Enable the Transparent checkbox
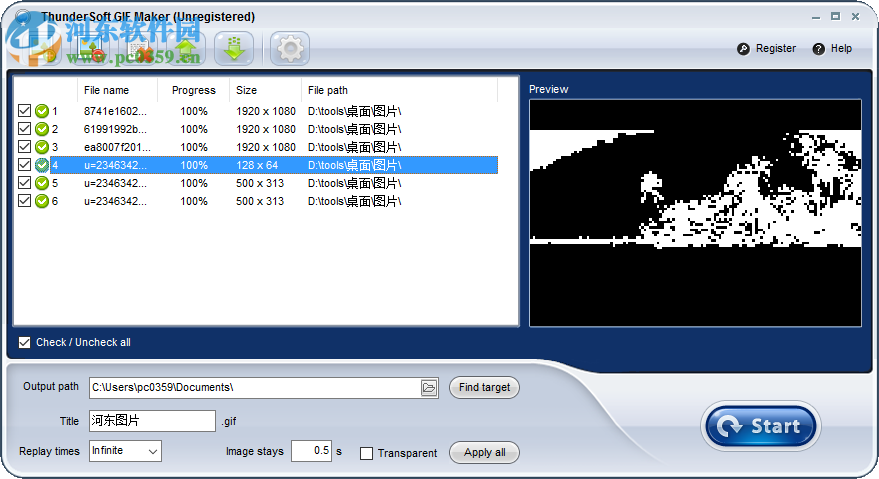 tap(366, 453)
